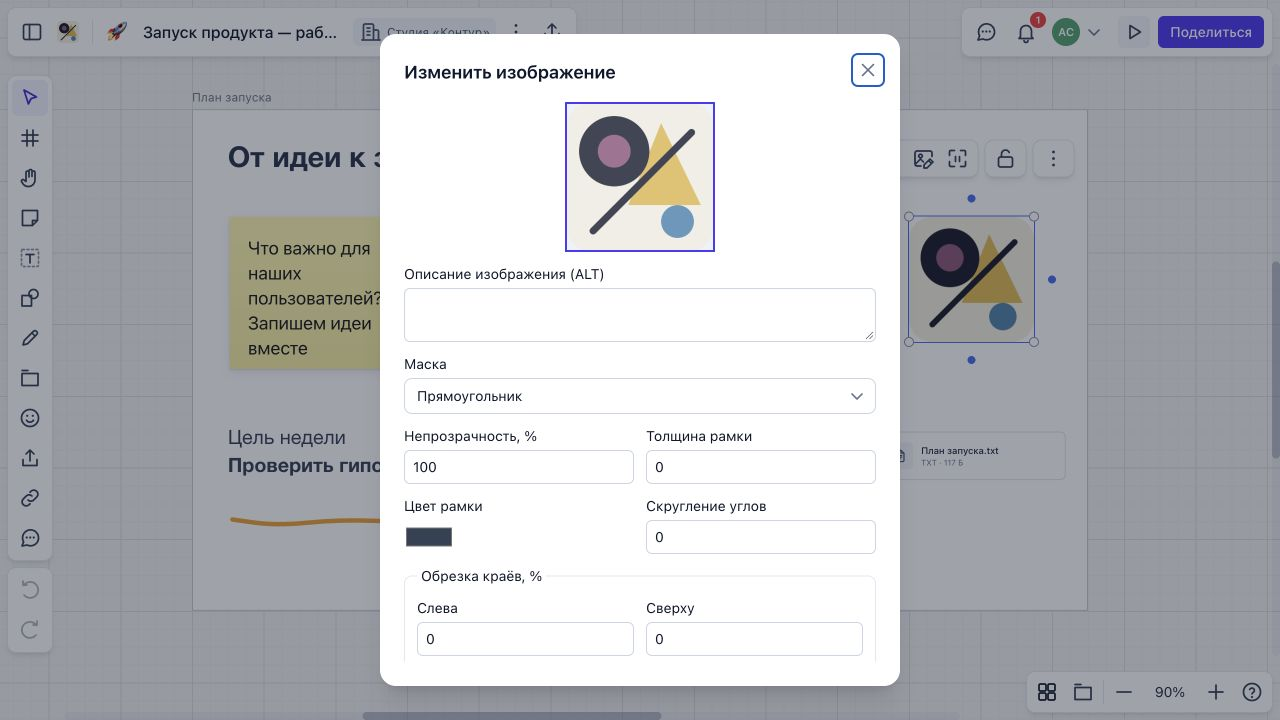Click the vertical scrollbar on the right edge
Image resolution: width=1280 pixels, height=720 pixels.
pos(1275,360)
